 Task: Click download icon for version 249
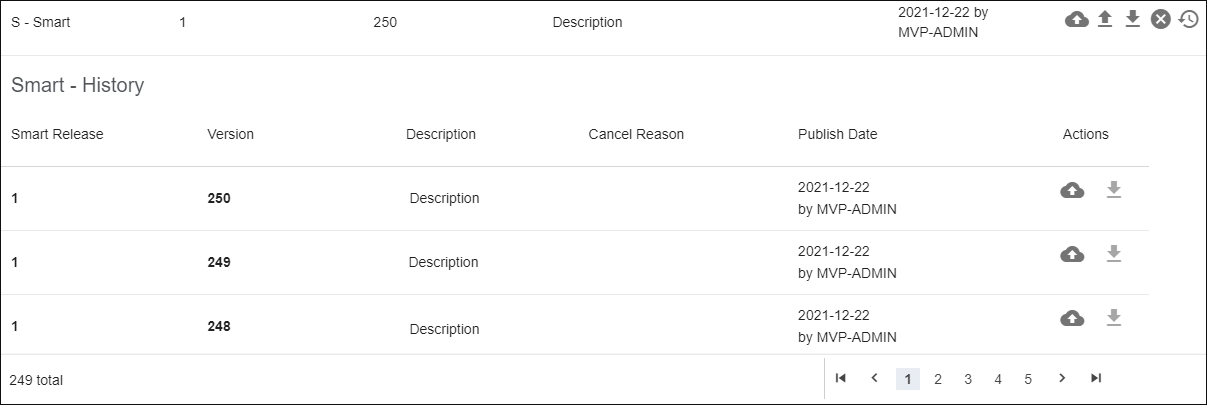pos(1114,255)
